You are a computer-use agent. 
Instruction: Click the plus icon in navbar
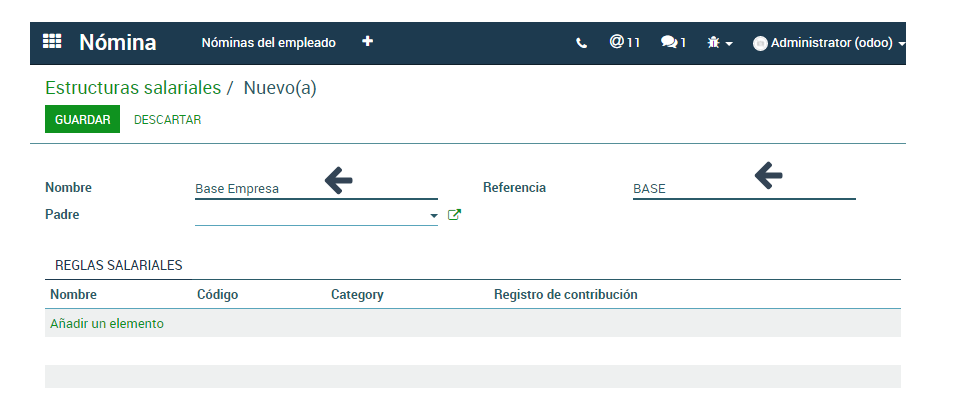(x=368, y=42)
